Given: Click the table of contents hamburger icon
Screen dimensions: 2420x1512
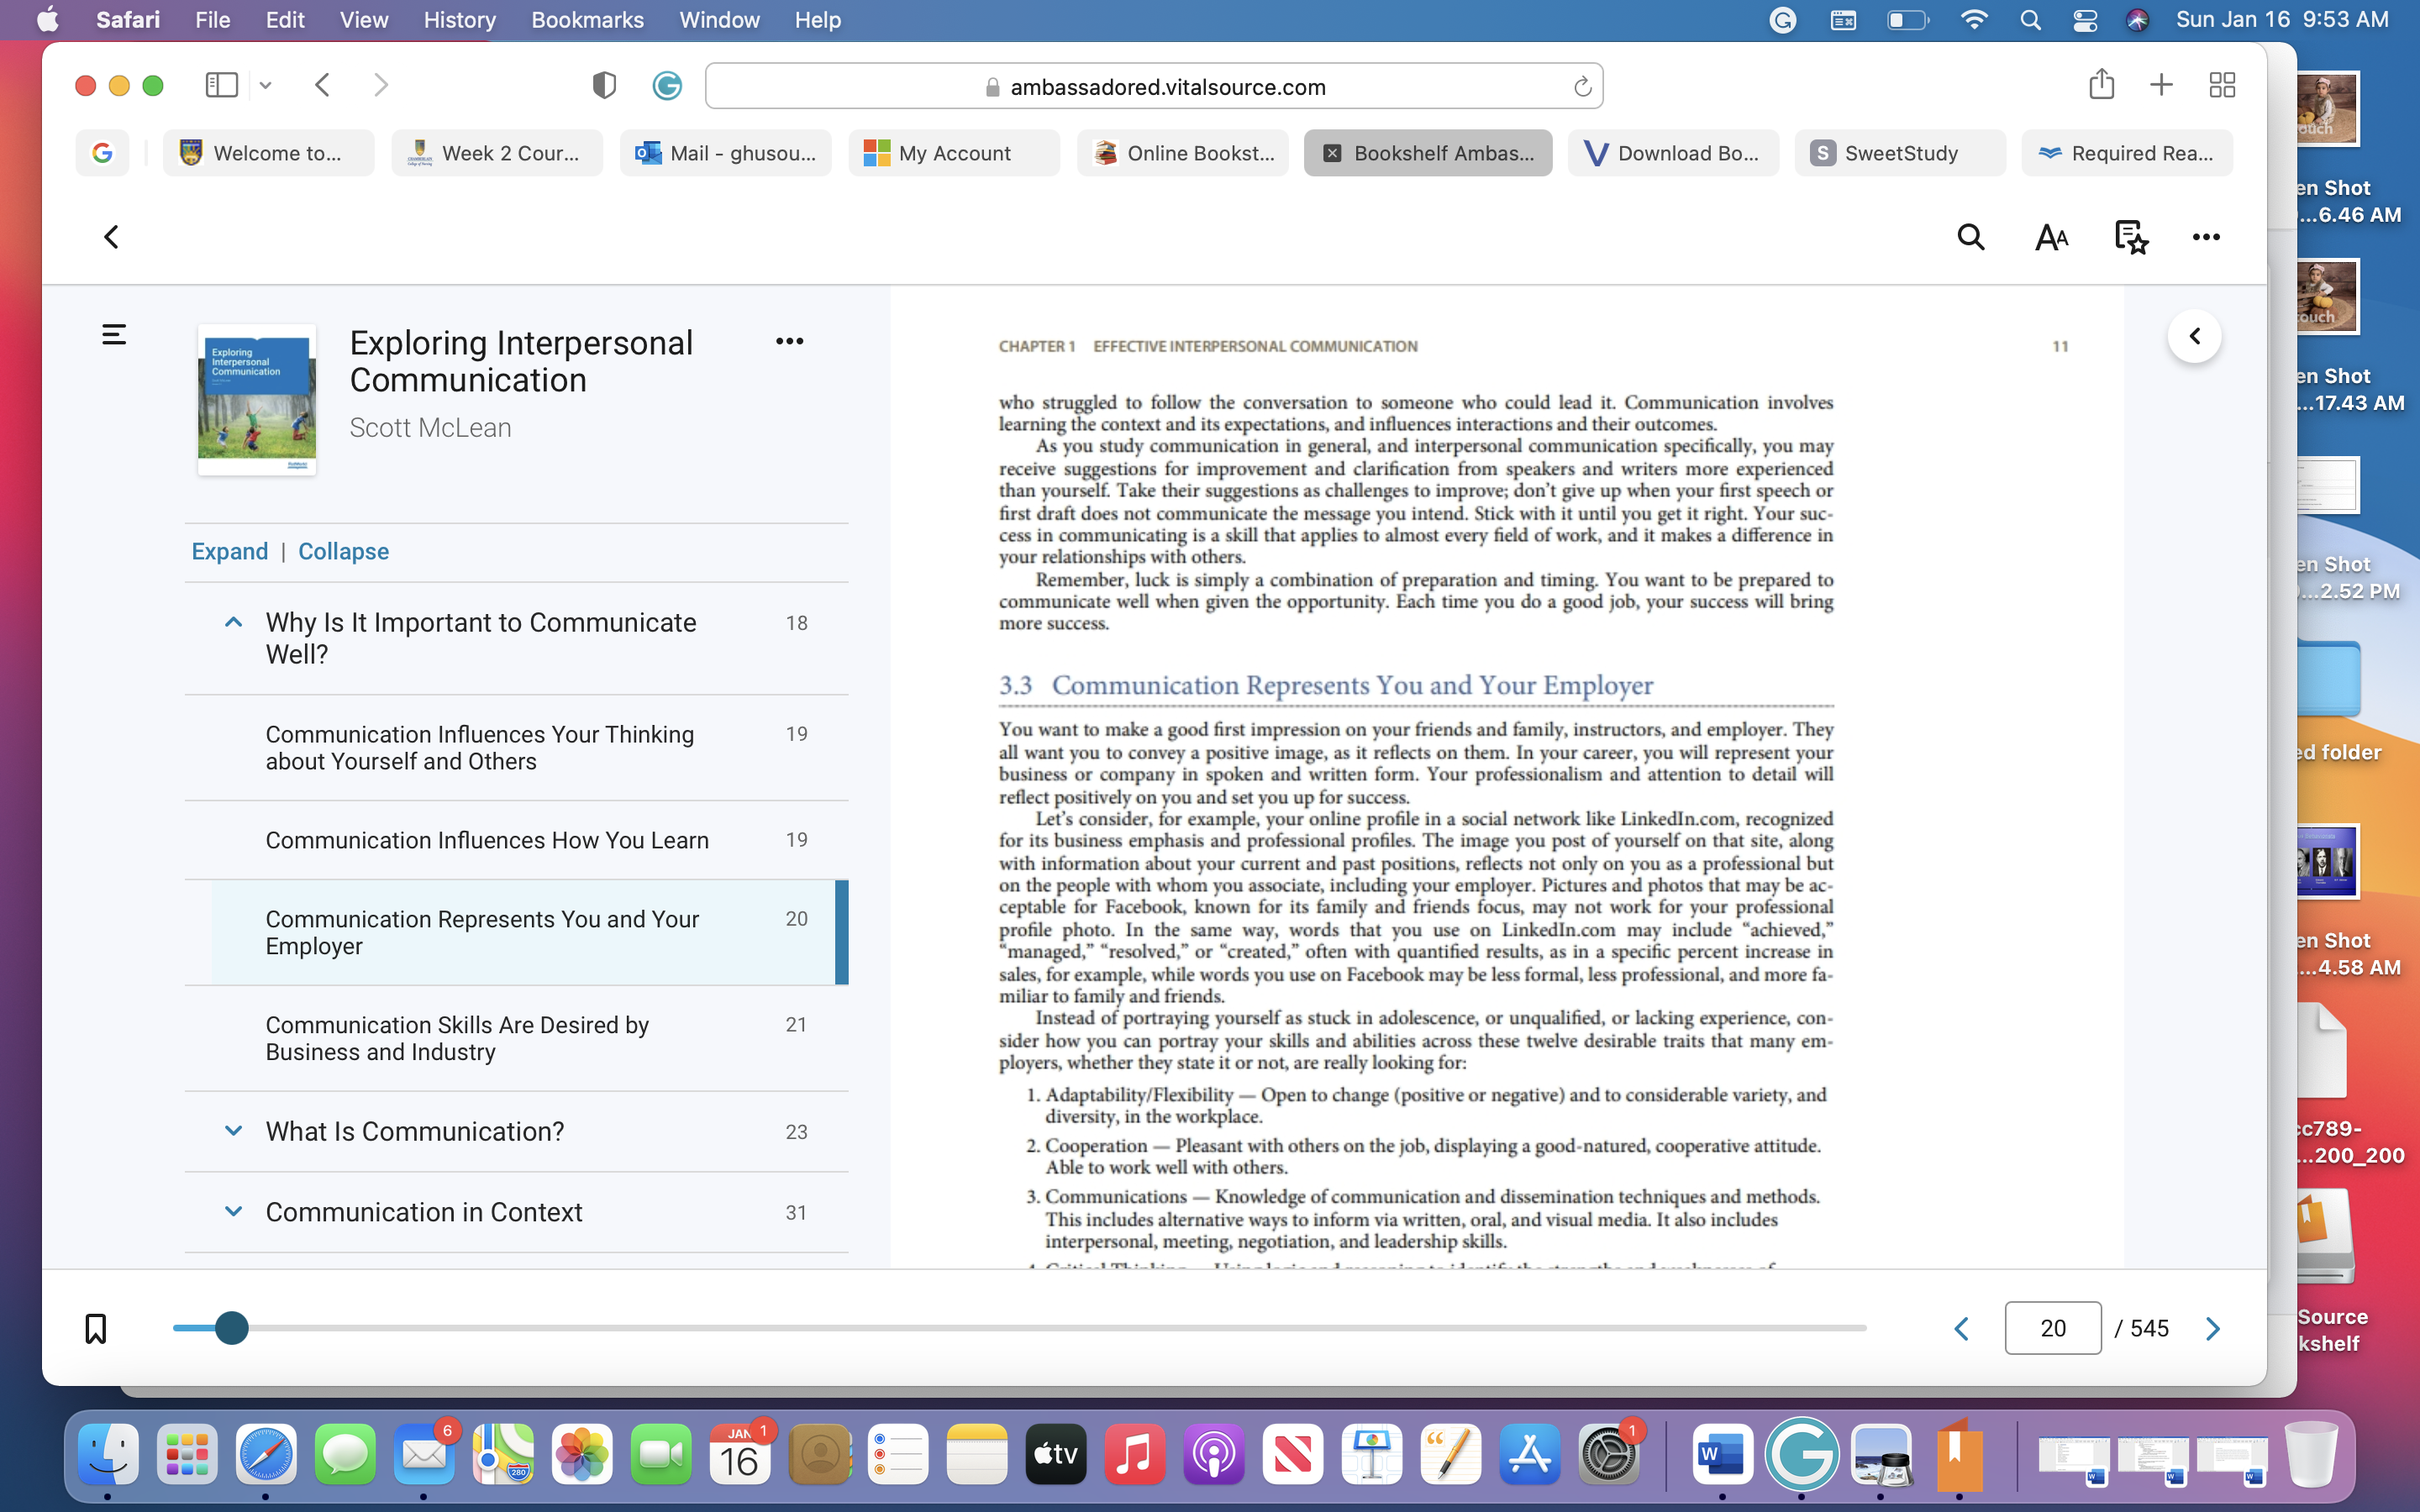Looking at the screenshot, I should [x=114, y=335].
